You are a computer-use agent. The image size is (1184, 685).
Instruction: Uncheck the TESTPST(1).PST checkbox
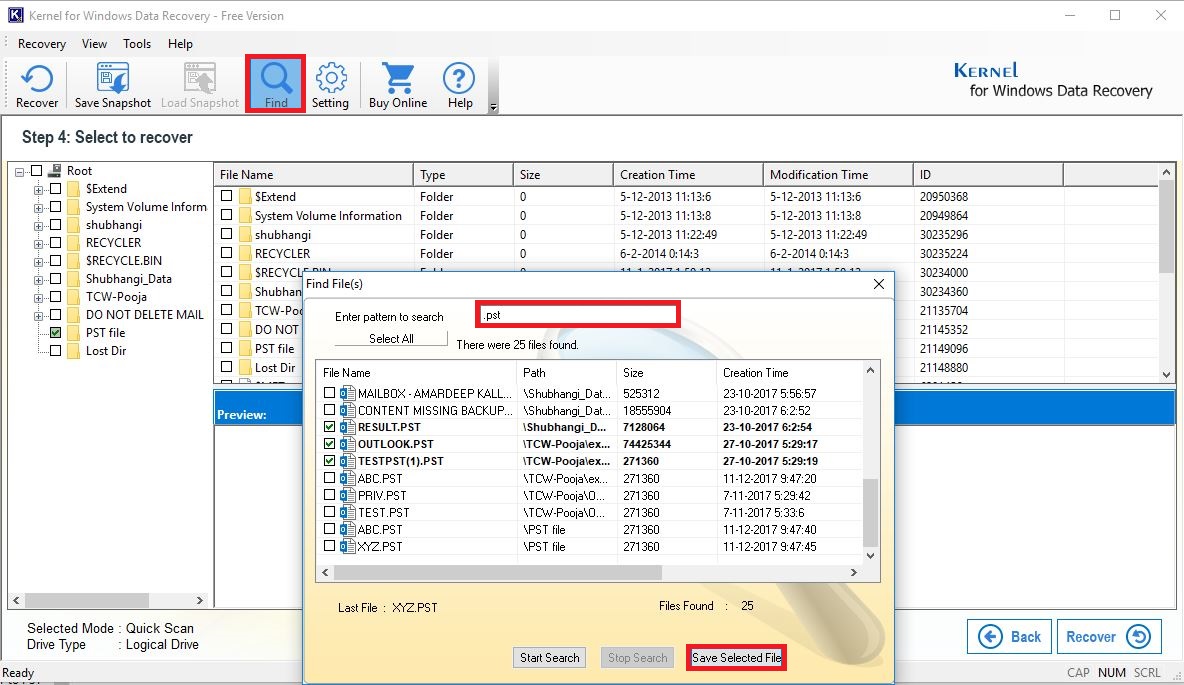[x=329, y=461]
